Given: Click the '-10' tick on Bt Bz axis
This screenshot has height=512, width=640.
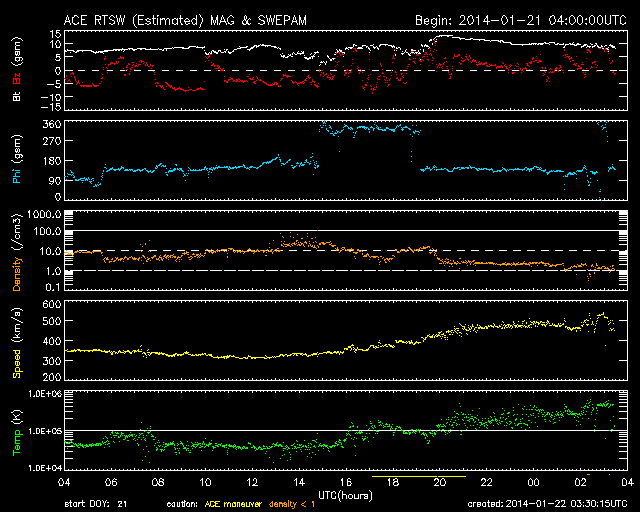Looking at the screenshot, I should pos(51,97).
